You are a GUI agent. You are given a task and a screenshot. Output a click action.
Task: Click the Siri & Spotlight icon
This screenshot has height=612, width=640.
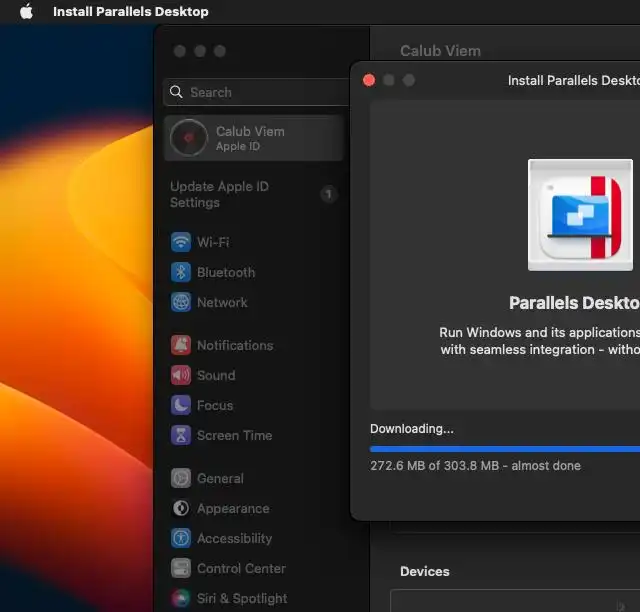(181, 599)
